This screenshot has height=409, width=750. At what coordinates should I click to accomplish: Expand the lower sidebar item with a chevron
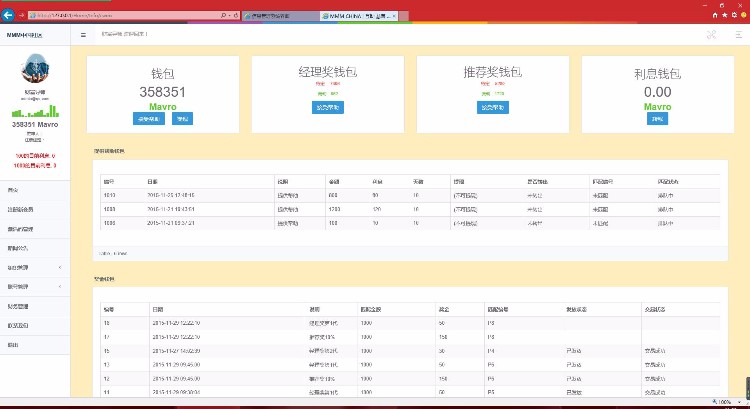(35, 287)
